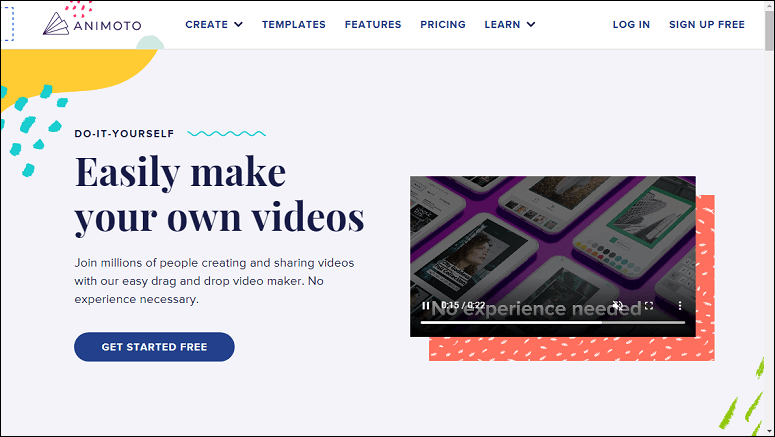Click the video time 0:15 / 0:22
775x437 pixels.
tap(463, 305)
